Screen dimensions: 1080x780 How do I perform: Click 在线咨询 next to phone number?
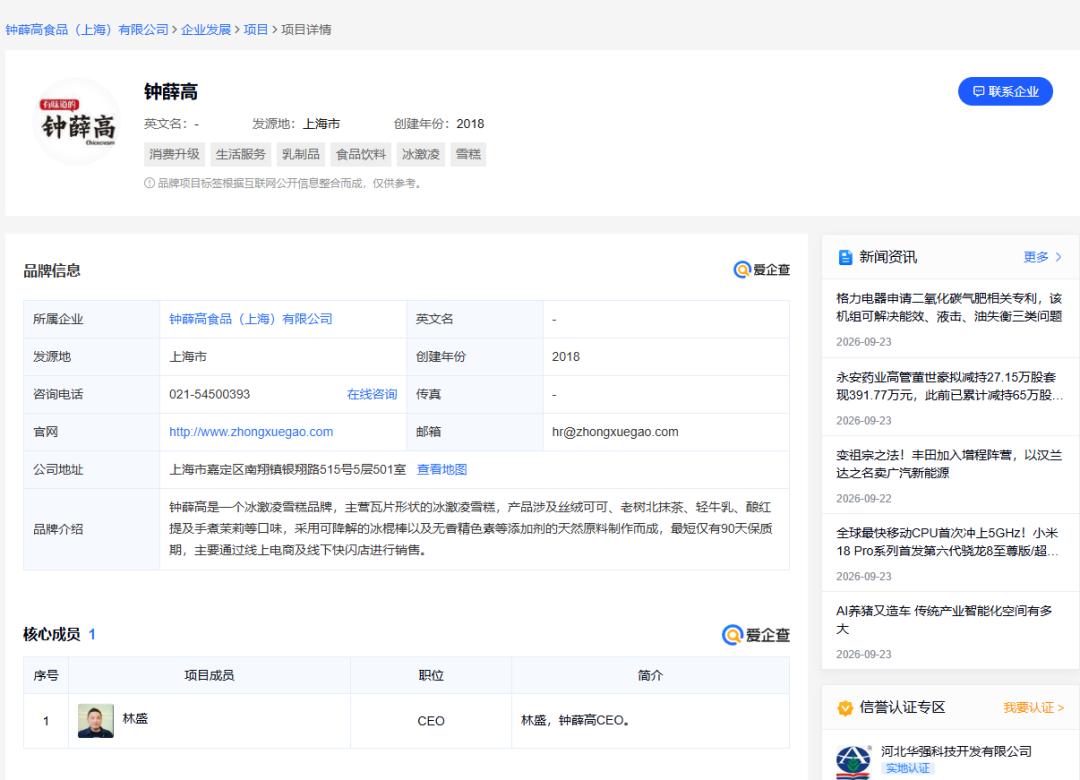pyautogui.click(x=372, y=394)
